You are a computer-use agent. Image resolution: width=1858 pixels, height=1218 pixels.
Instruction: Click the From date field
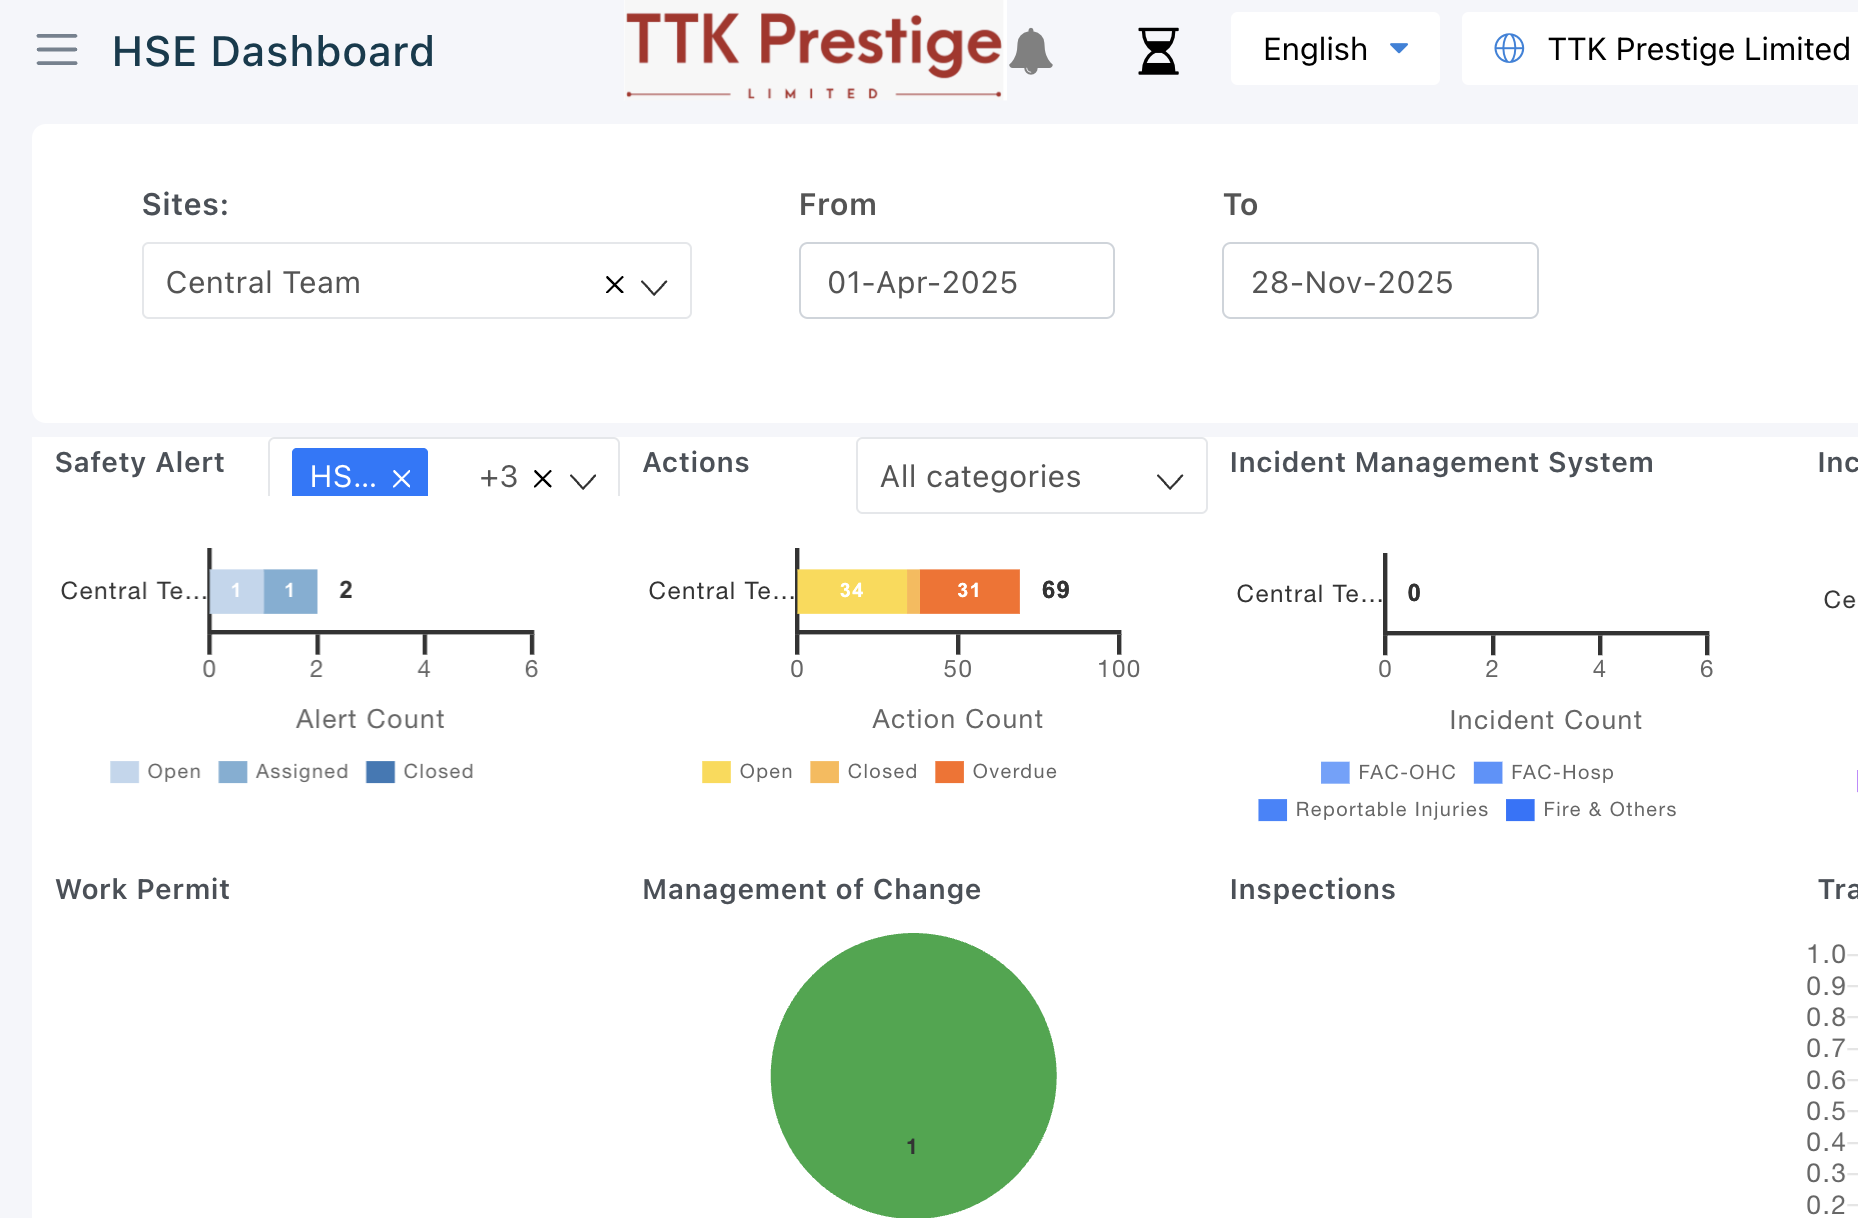coord(956,281)
